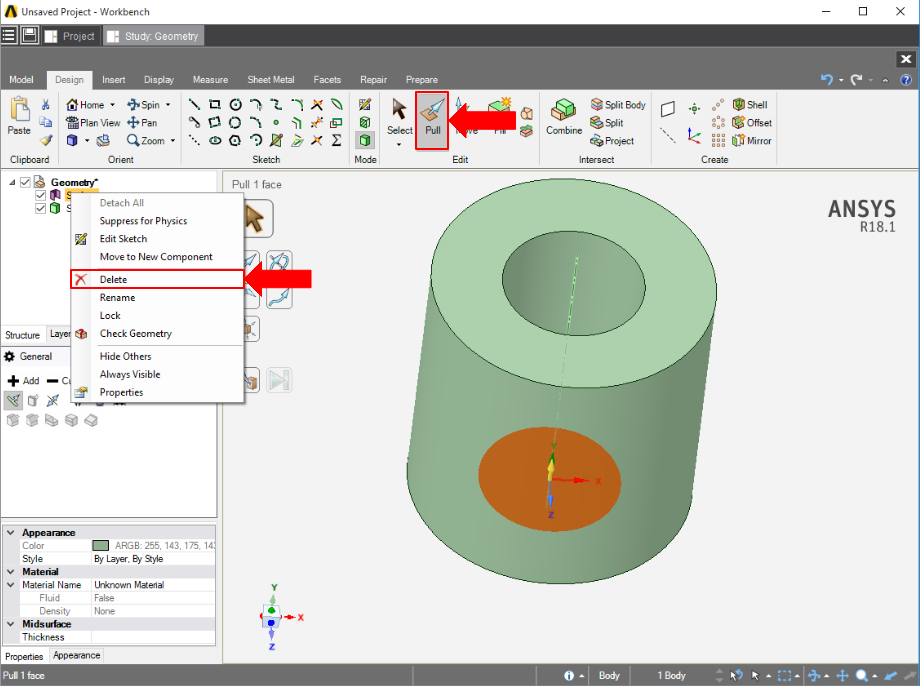
Task: Open the Select tool dropdown arrow
Action: tap(399, 144)
